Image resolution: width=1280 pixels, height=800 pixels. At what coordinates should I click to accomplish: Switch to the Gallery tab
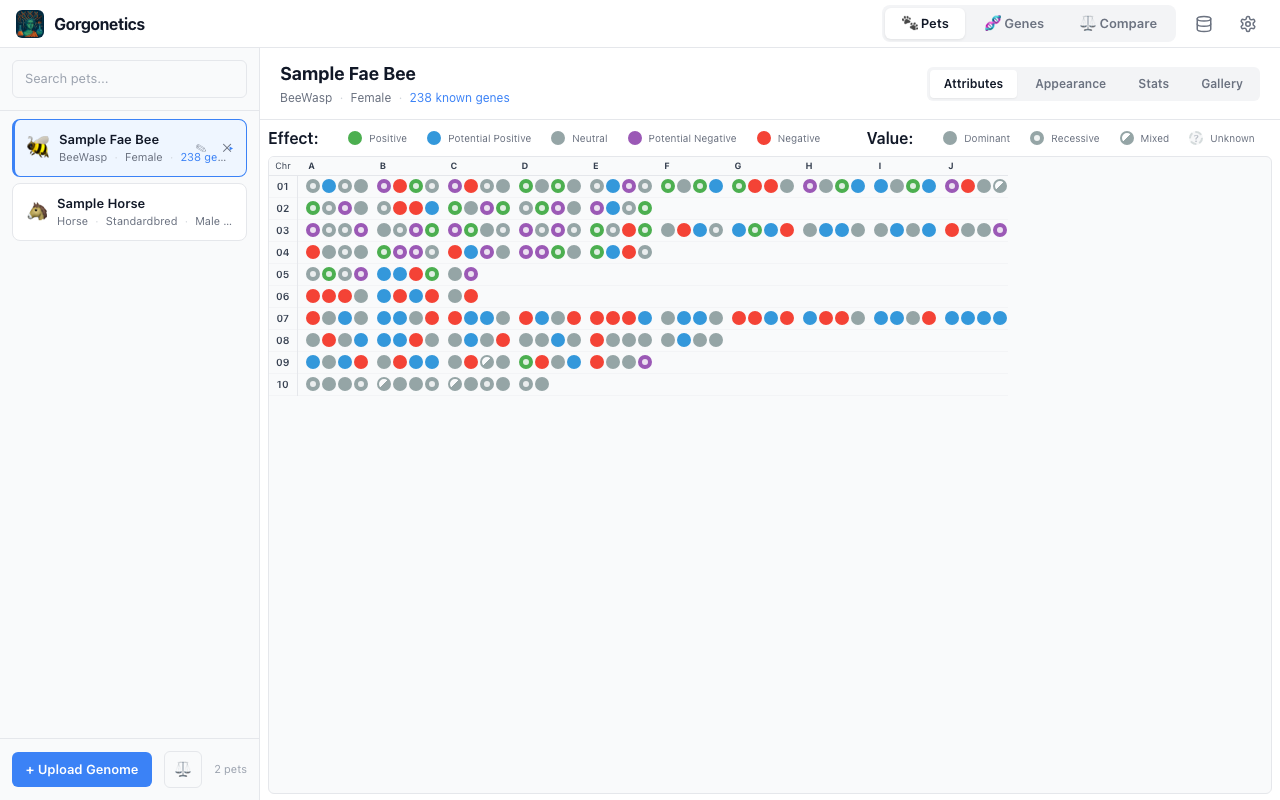[x=1221, y=84]
